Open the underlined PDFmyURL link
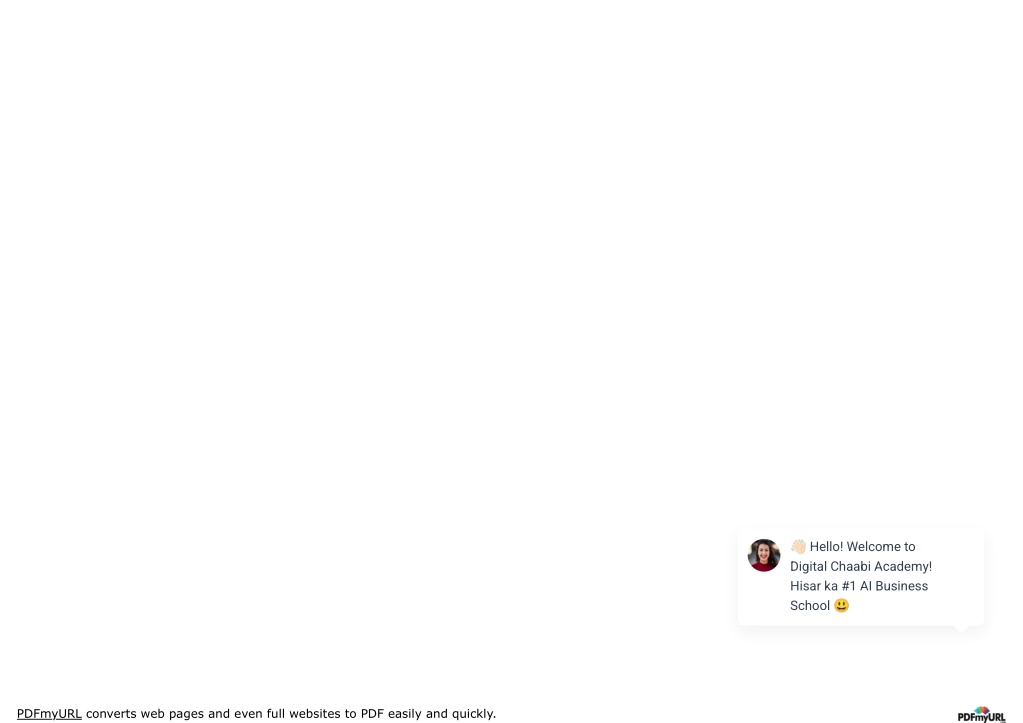The height and width of the screenshot is (723, 1023). (x=49, y=713)
